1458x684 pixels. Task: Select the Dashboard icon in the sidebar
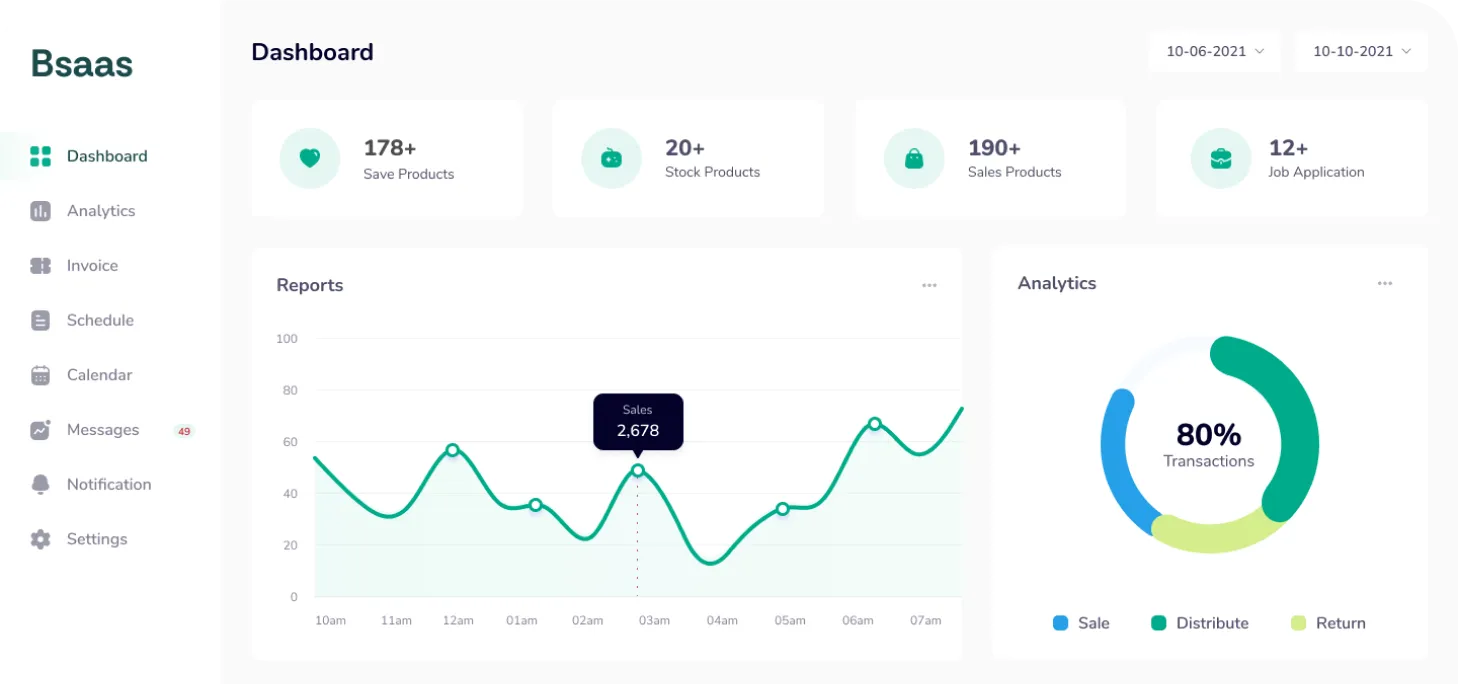[40, 156]
